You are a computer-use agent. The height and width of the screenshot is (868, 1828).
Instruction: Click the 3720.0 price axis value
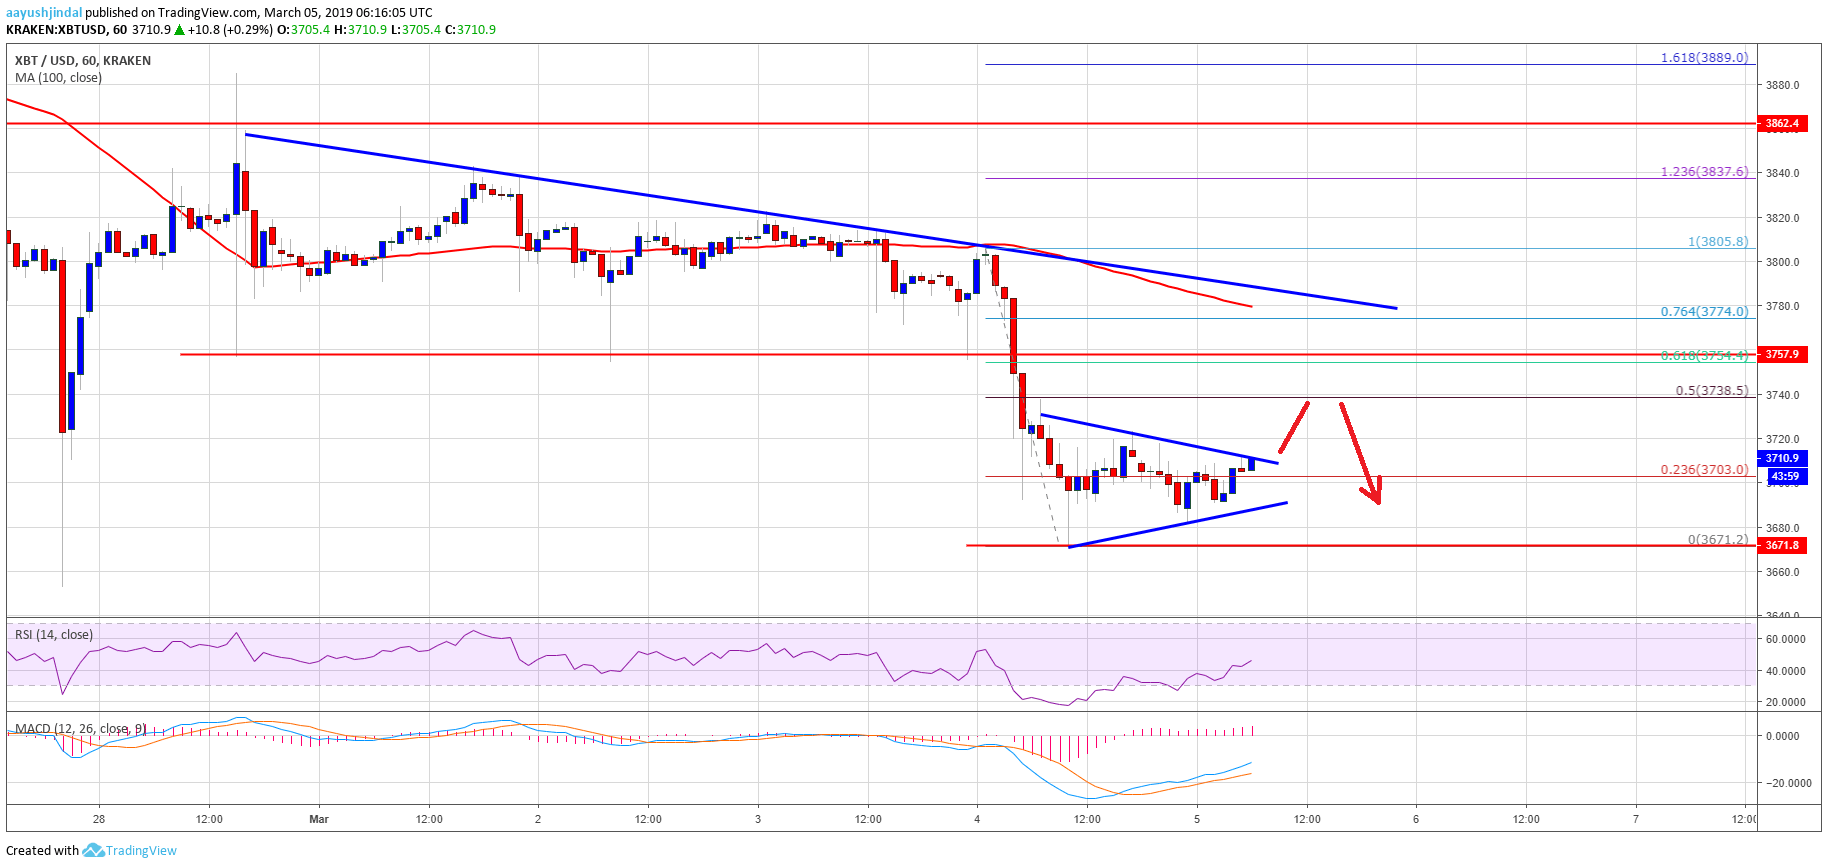(1782, 439)
